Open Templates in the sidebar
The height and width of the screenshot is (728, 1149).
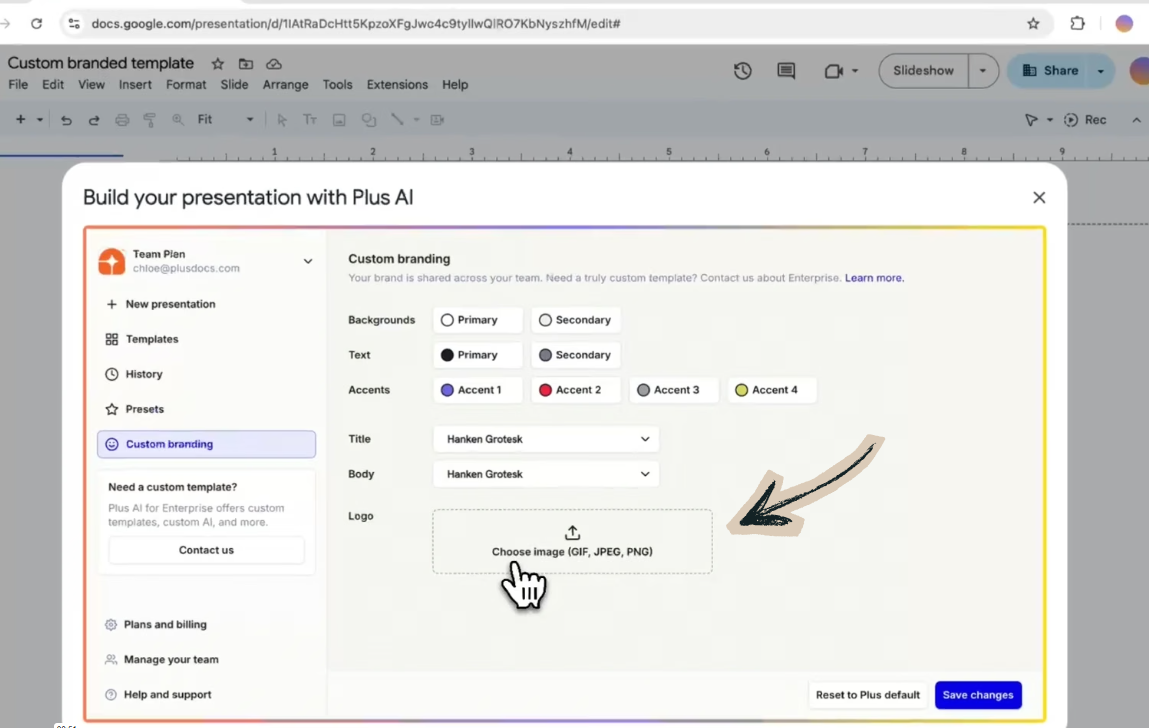pyautogui.click(x=207, y=339)
